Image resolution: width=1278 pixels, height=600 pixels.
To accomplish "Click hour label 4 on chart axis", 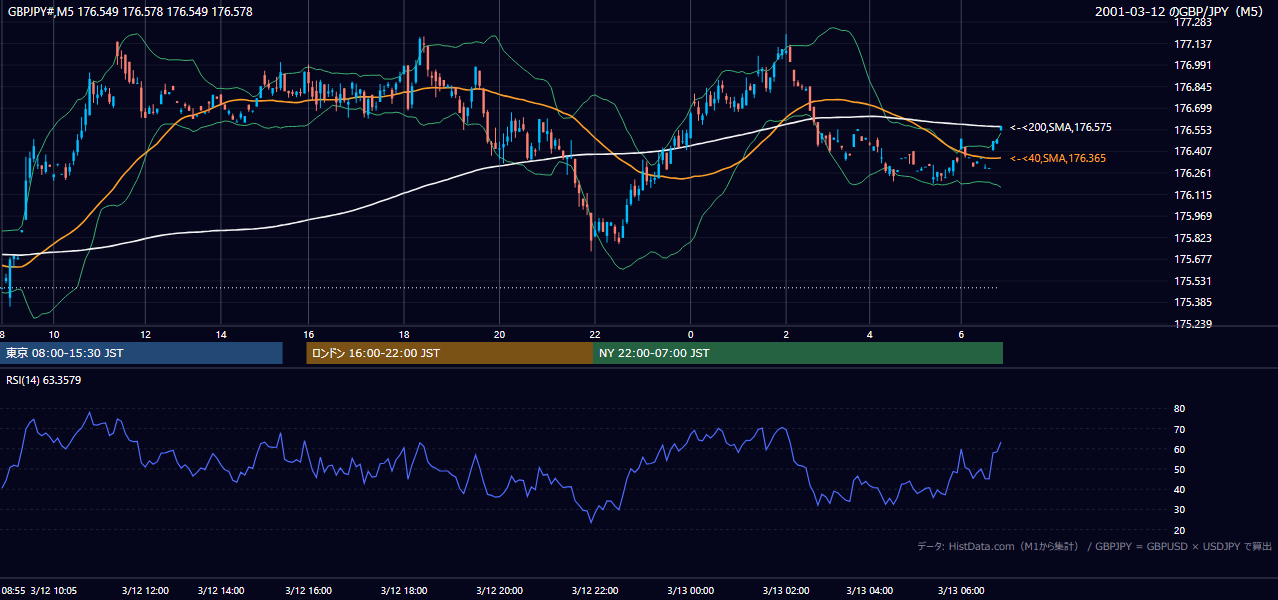I will 870,334.
